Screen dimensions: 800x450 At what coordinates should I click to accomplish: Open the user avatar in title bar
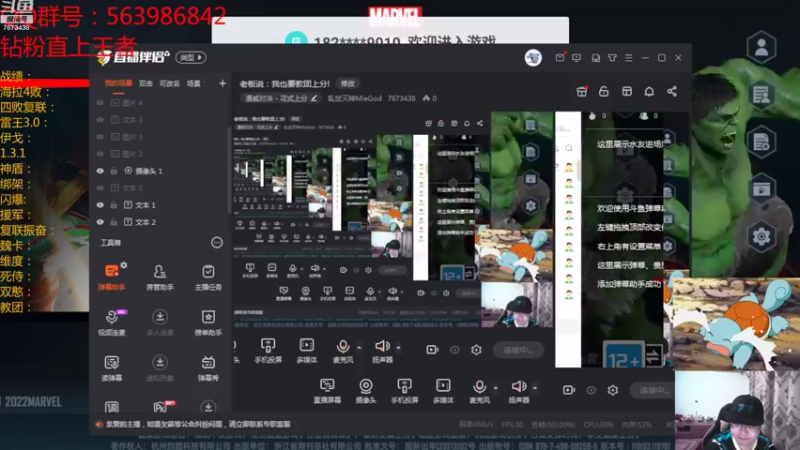tap(533, 58)
